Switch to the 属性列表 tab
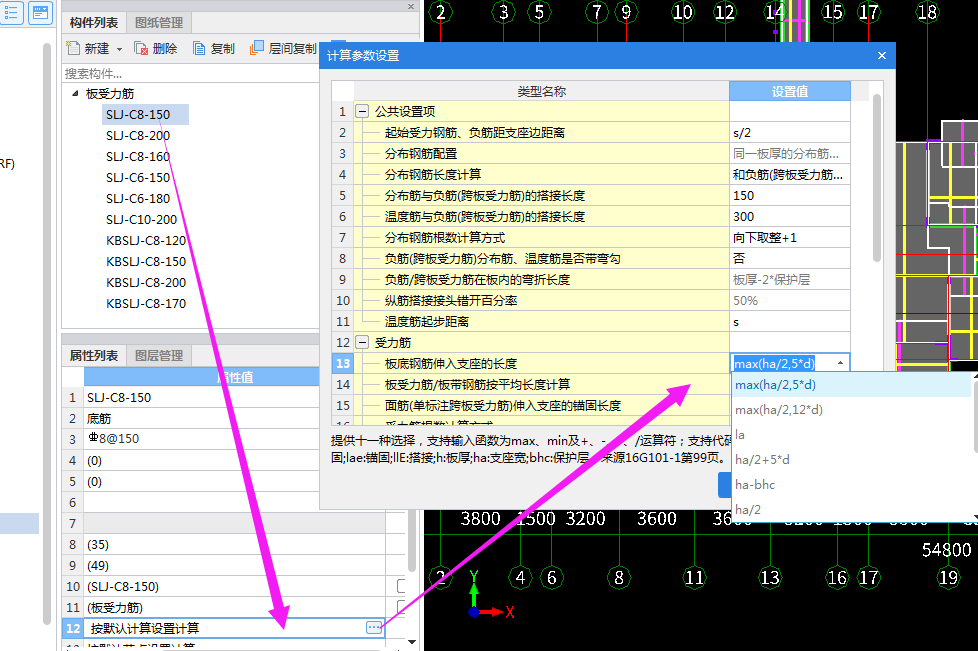This screenshot has height=651, width=978. click(x=94, y=355)
